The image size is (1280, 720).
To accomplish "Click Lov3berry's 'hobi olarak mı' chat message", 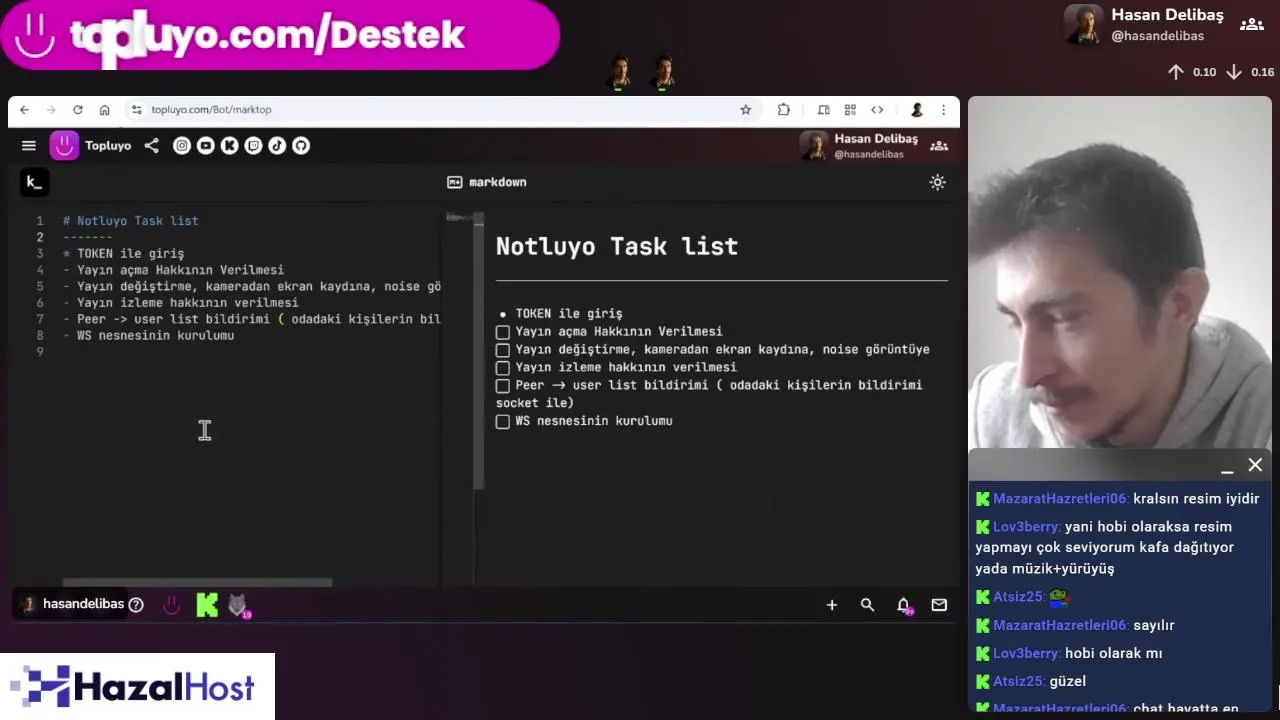I will (1114, 653).
